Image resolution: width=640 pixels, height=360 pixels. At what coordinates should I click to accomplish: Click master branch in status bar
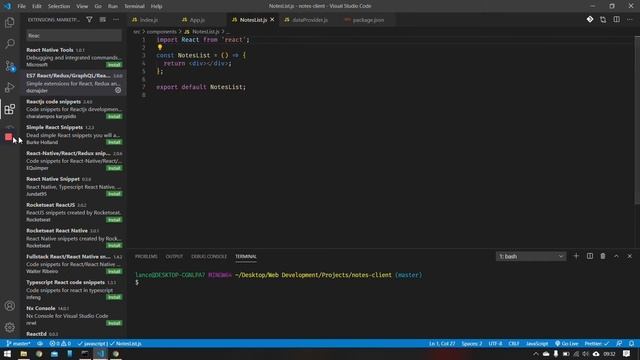coord(19,343)
